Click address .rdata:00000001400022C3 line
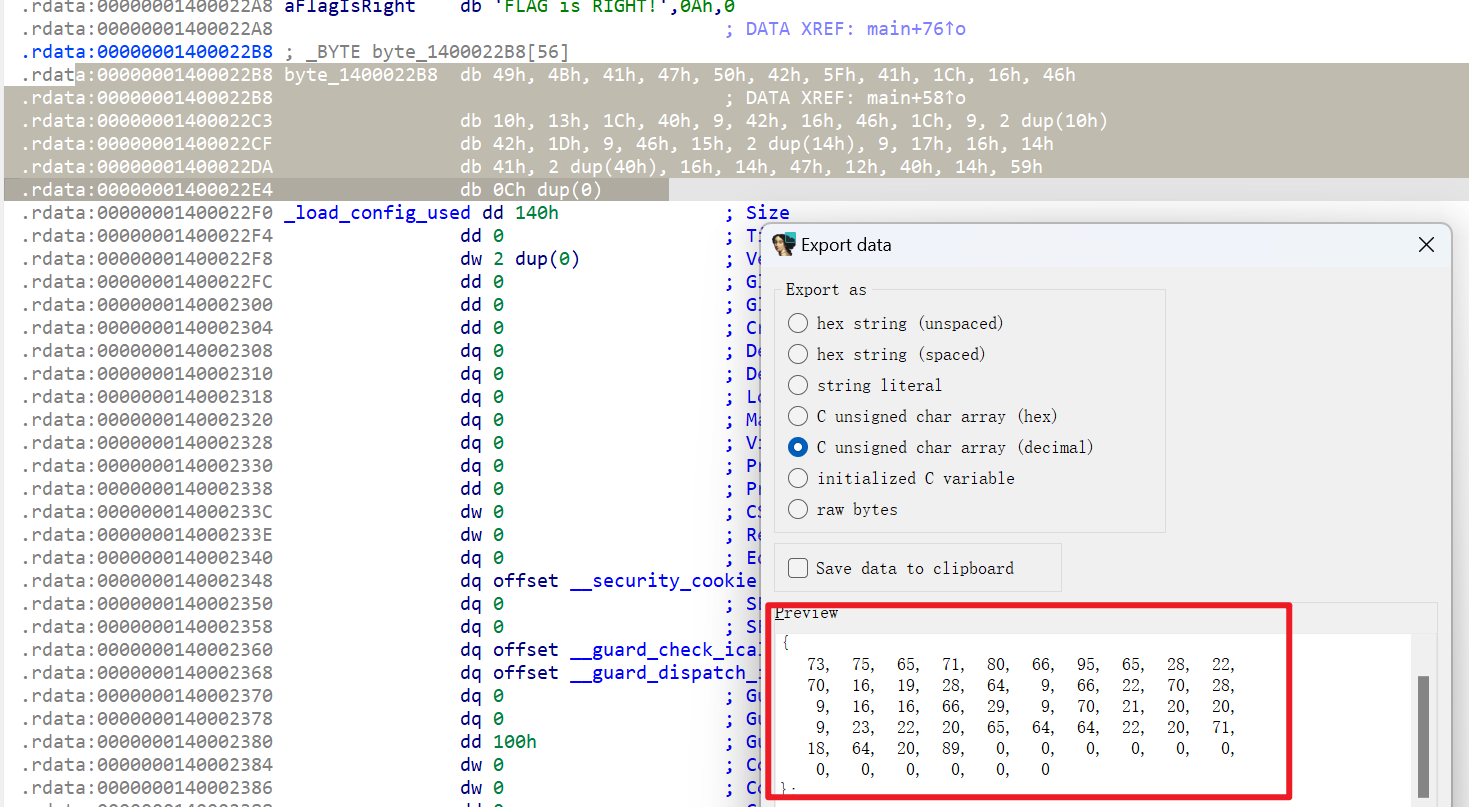 [146, 121]
